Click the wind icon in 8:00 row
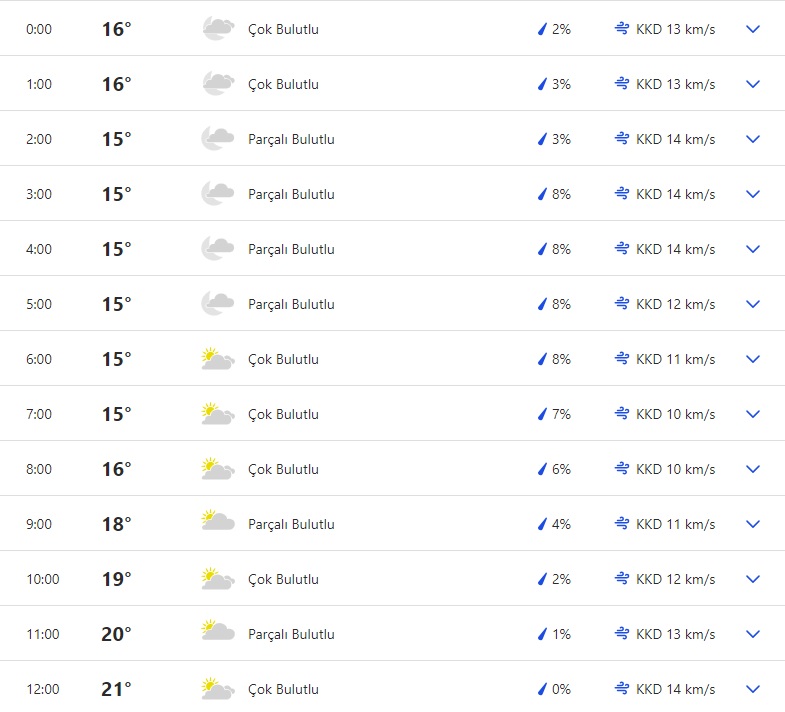The image size is (785, 712). point(622,469)
